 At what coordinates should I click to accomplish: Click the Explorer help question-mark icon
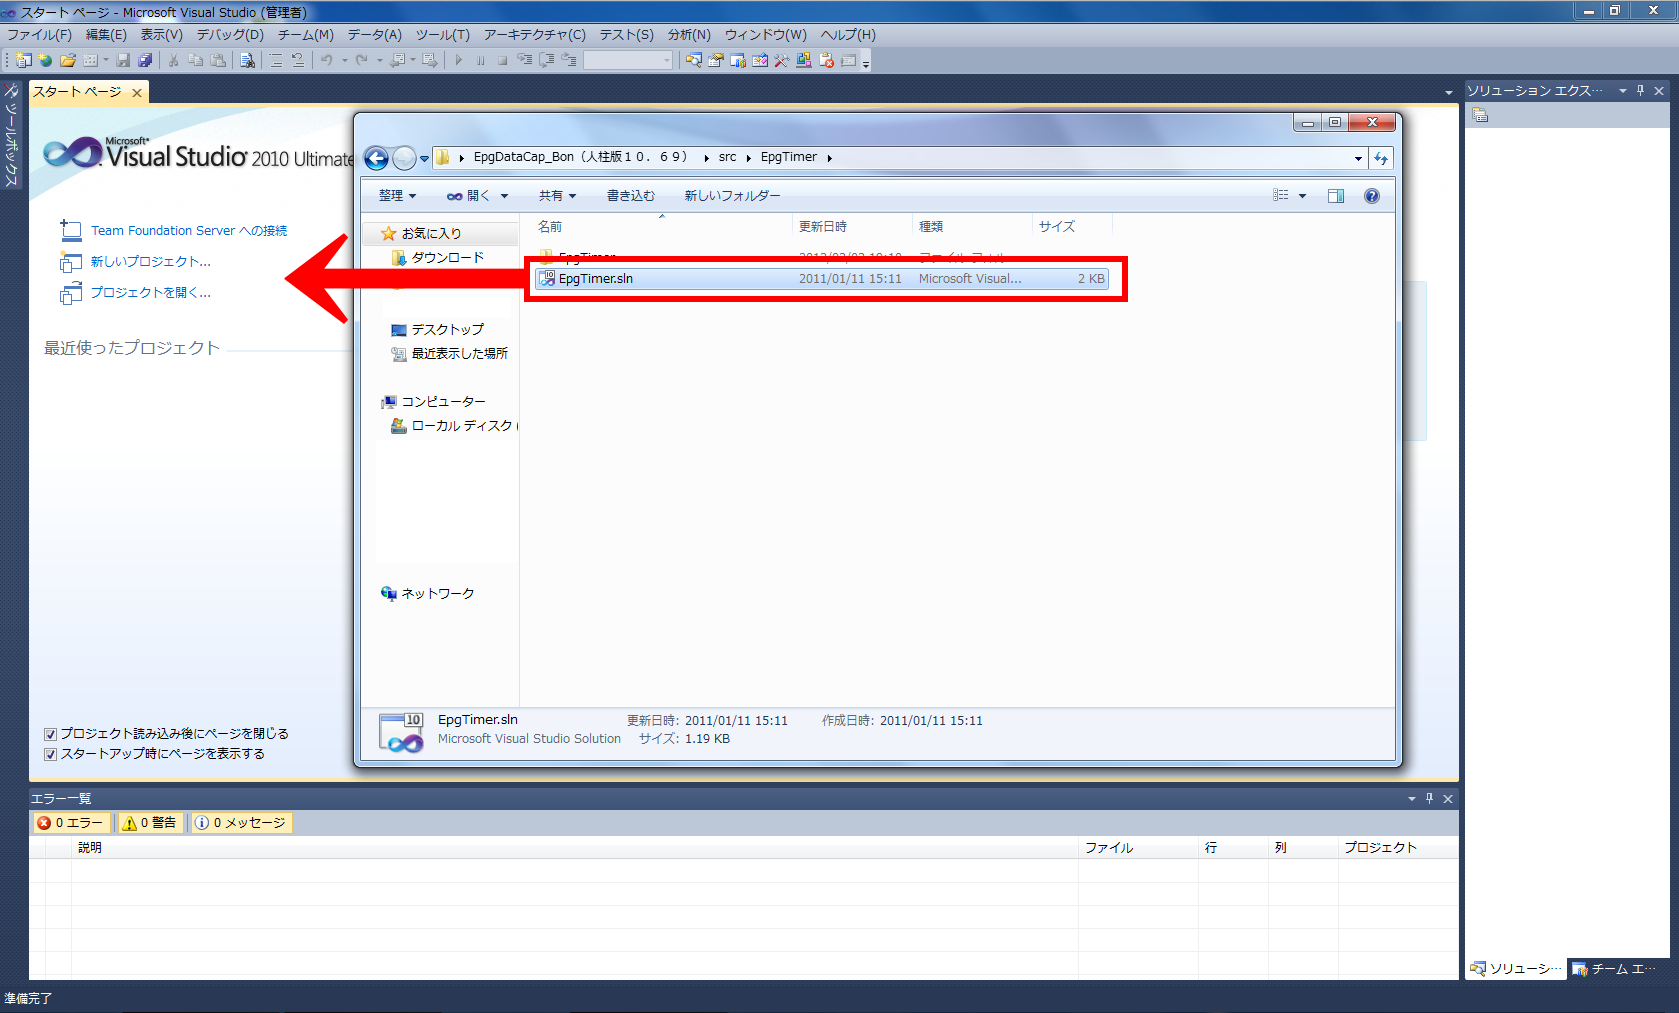pos(1372,196)
